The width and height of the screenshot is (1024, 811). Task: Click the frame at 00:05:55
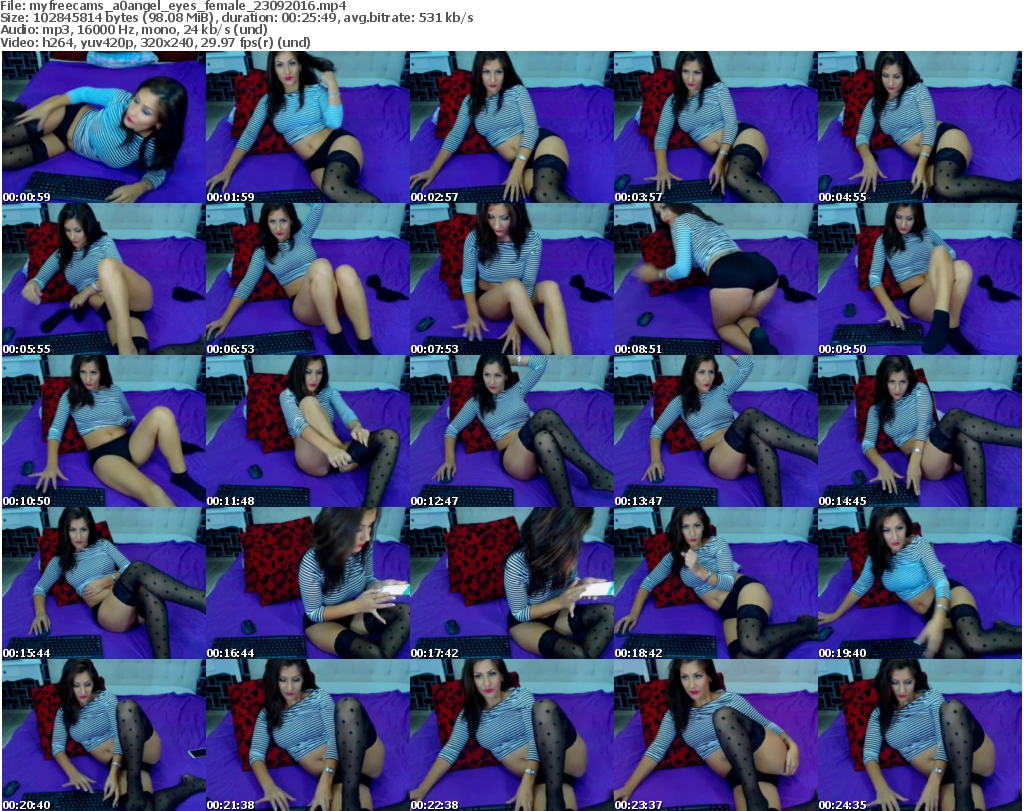point(103,280)
